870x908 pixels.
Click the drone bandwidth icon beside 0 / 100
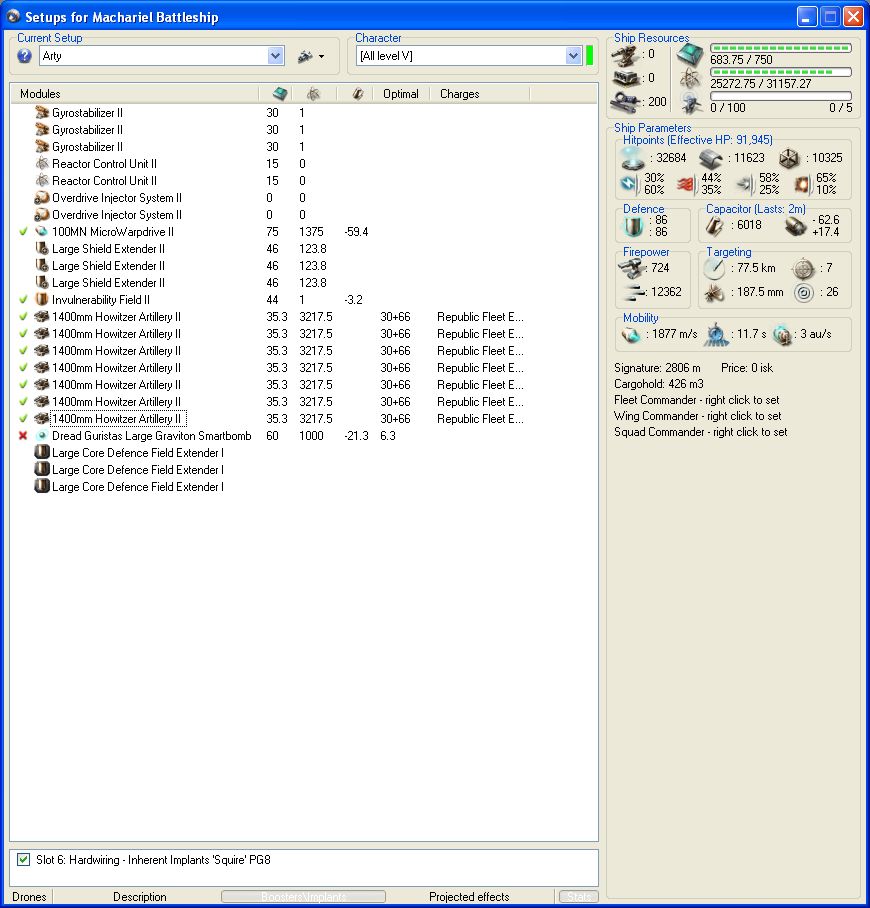[691, 103]
